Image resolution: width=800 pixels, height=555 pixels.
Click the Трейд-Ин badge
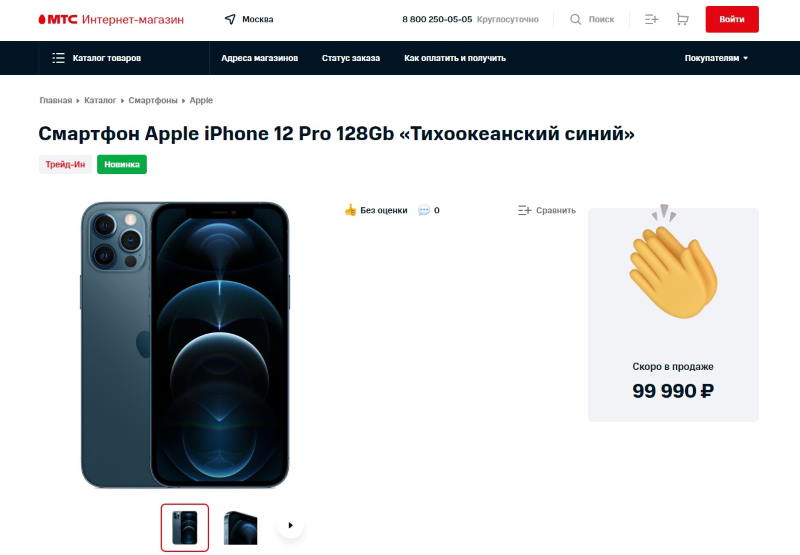65,164
